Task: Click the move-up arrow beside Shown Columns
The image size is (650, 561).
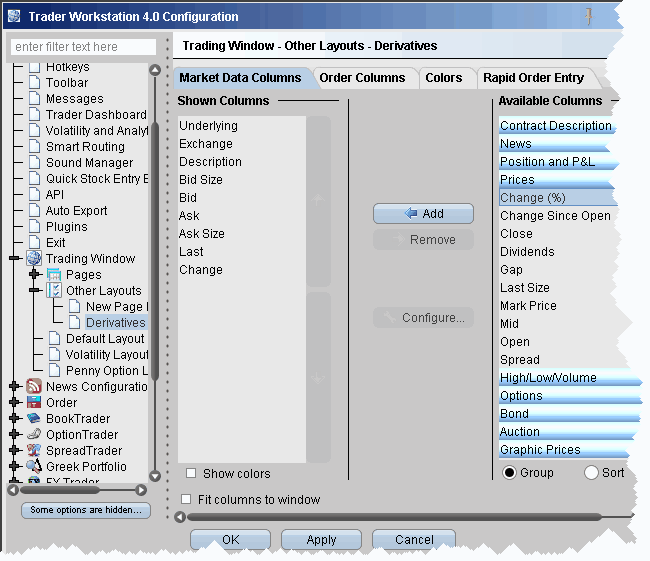Action: click(x=318, y=201)
